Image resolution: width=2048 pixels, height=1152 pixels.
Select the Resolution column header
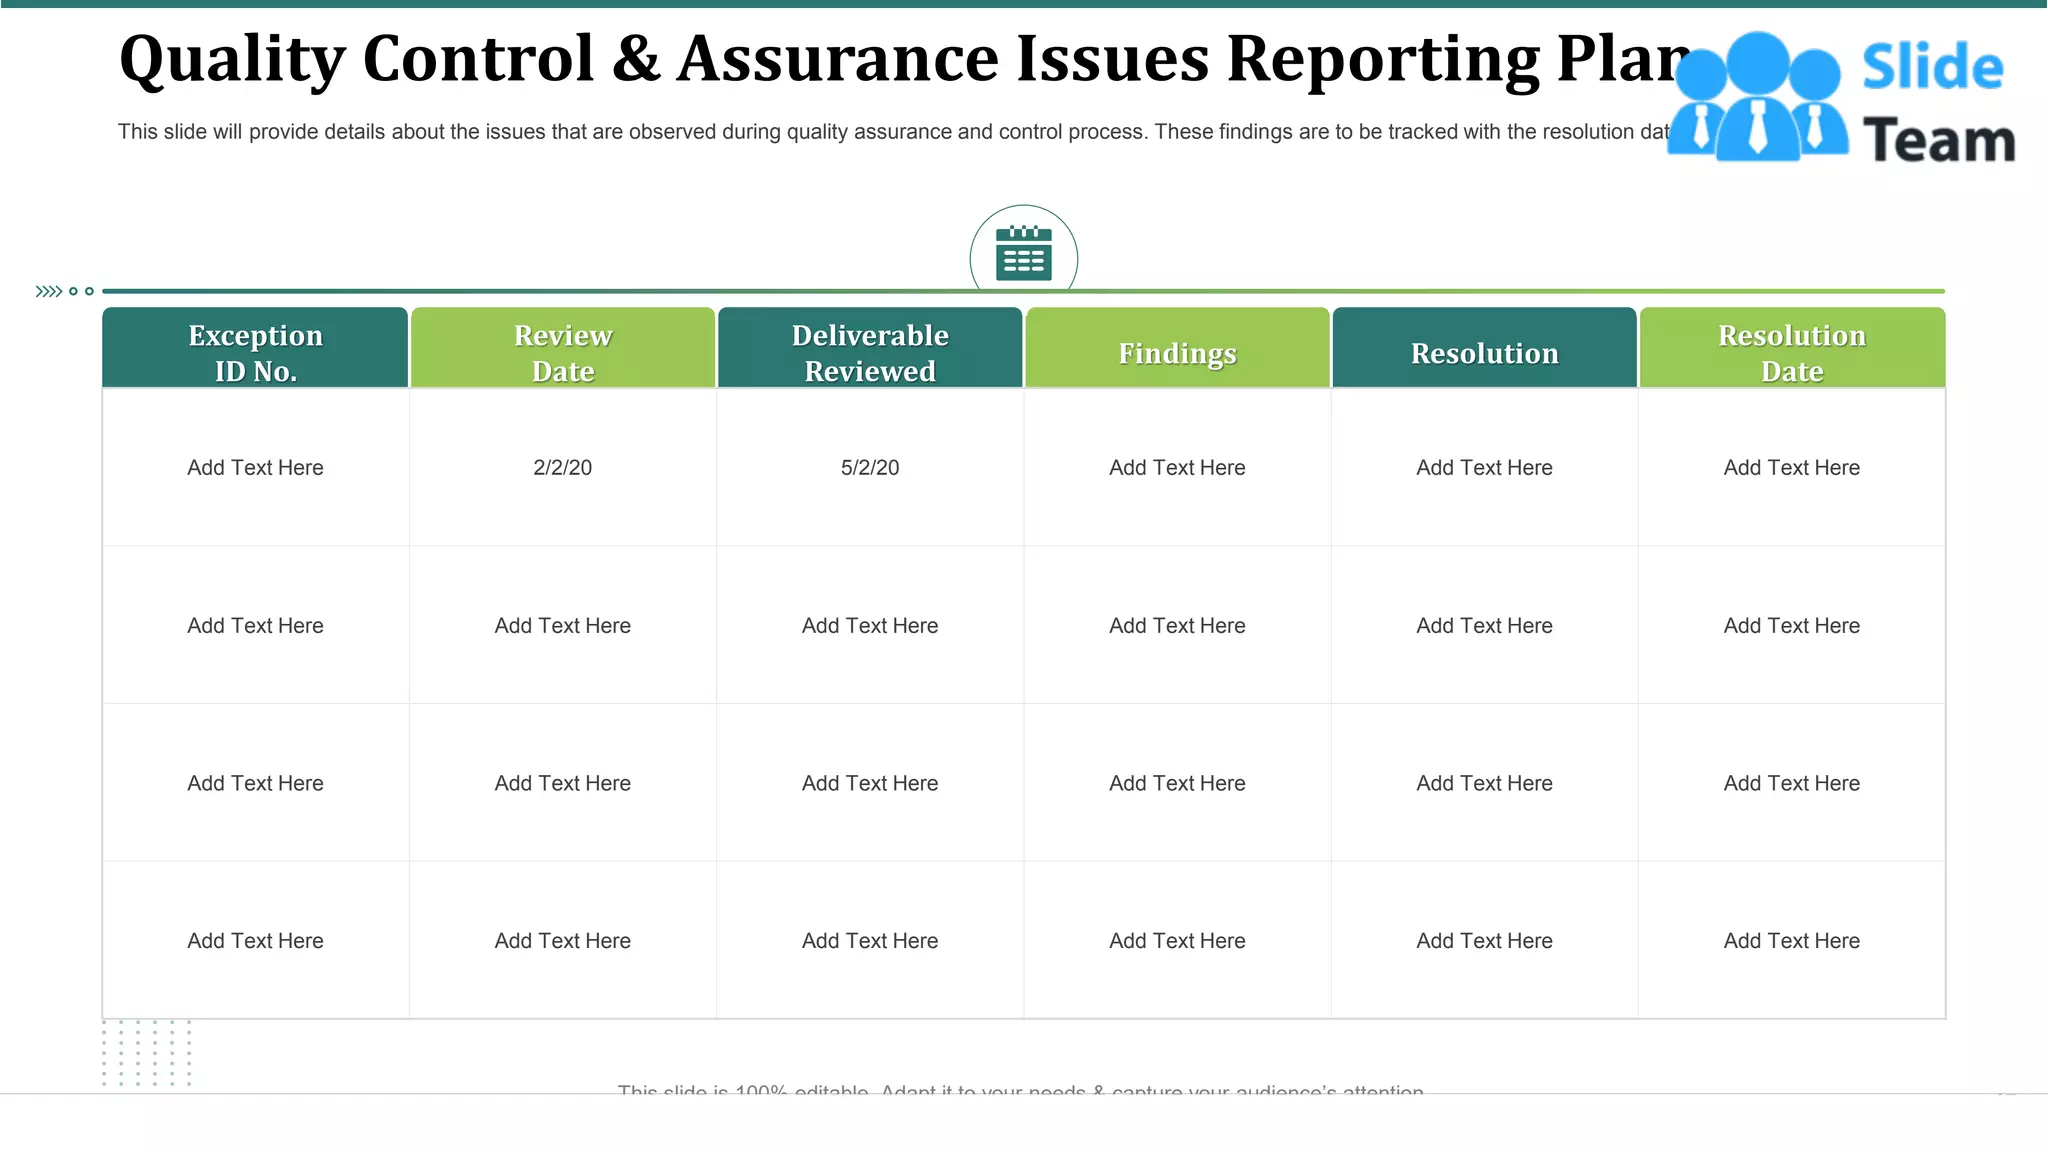click(x=1484, y=352)
